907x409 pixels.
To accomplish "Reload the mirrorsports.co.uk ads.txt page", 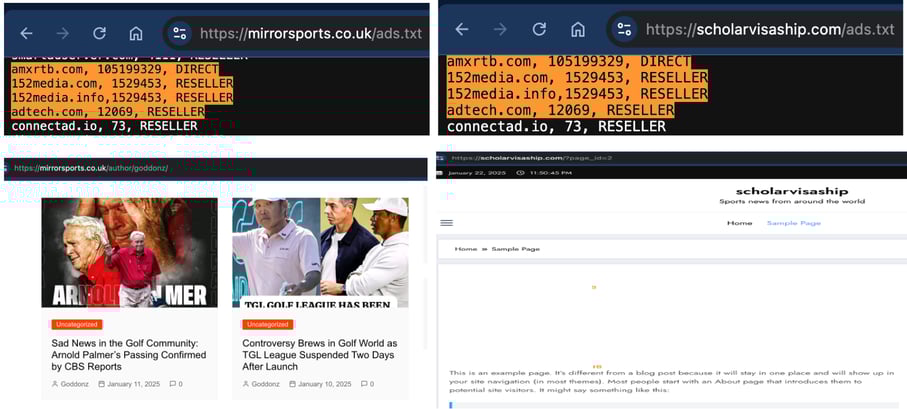I will pos(100,32).
